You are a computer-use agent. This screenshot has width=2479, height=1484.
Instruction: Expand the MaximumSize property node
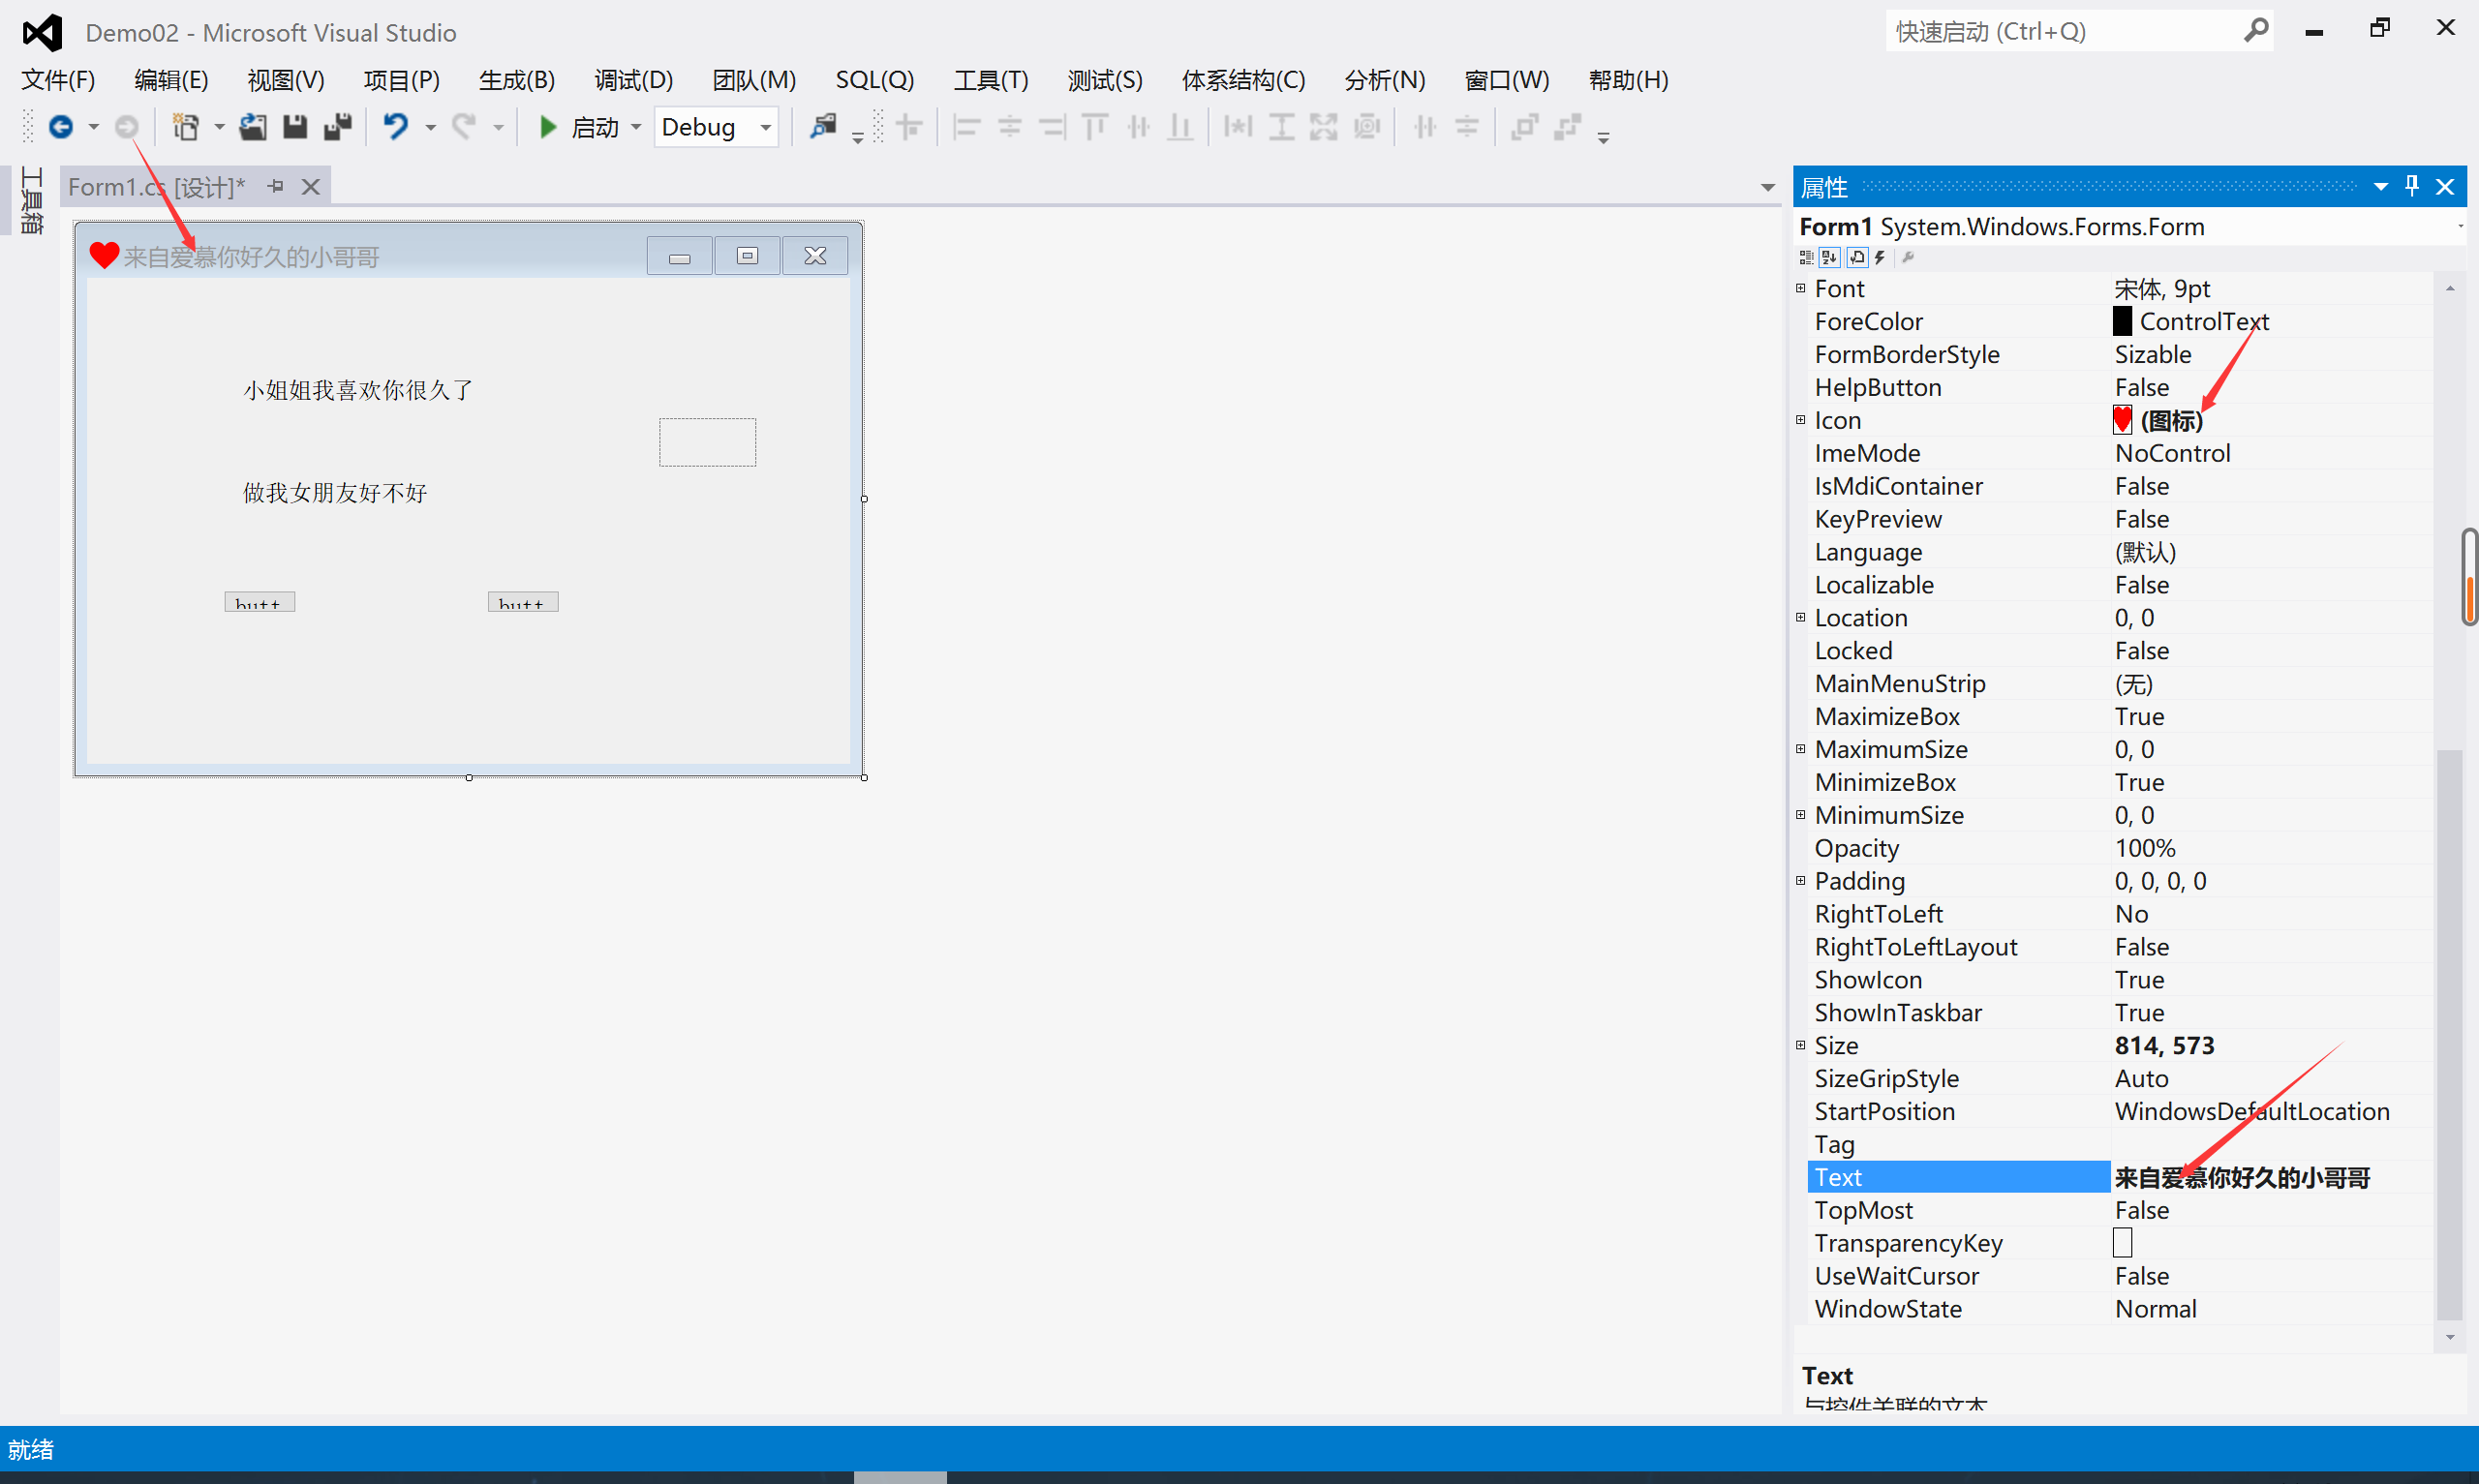coord(1801,749)
